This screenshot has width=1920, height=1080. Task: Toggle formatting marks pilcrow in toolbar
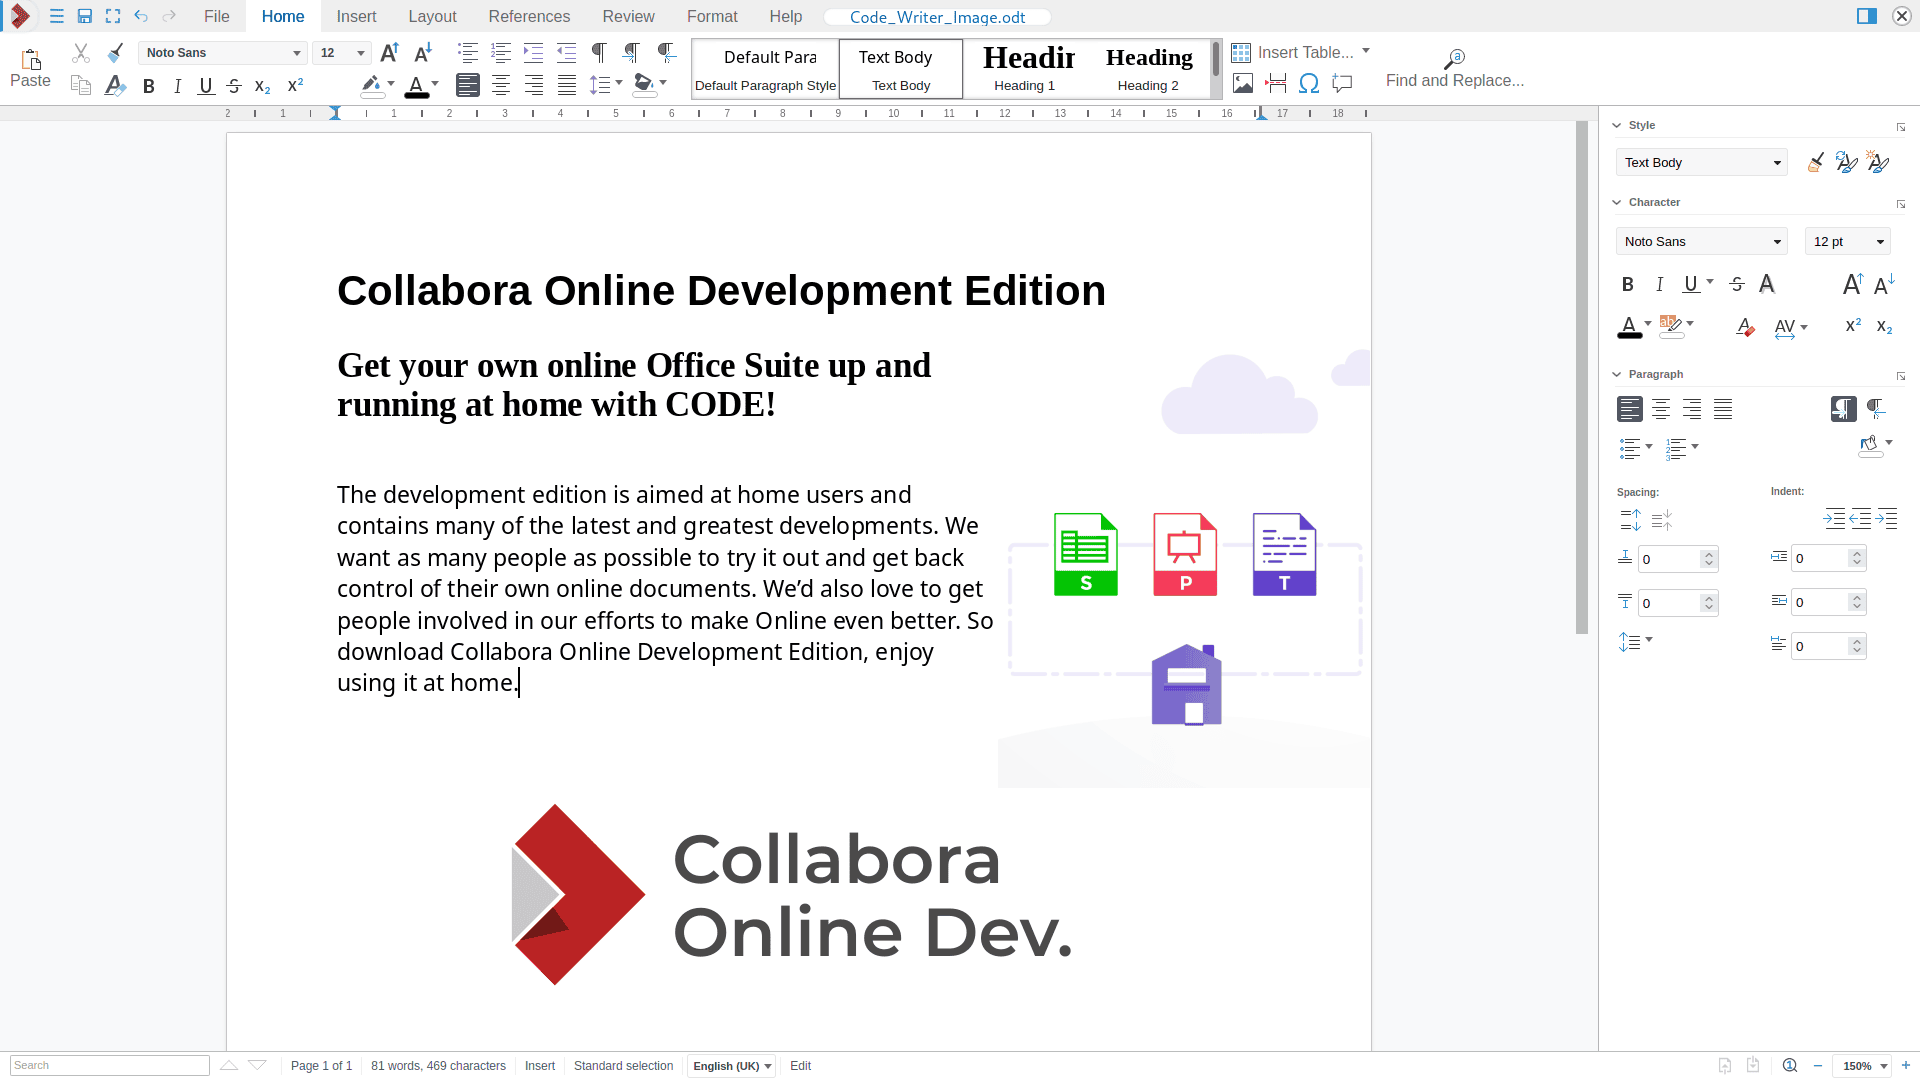(x=599, y=53)
